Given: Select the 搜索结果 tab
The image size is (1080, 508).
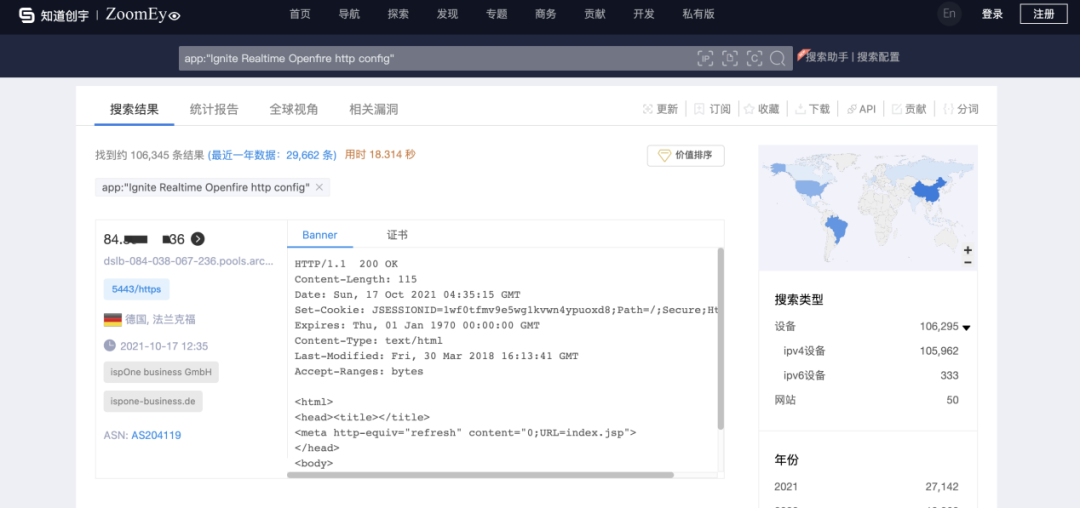Looking at the screenshot, I should (x=134, y=109).
